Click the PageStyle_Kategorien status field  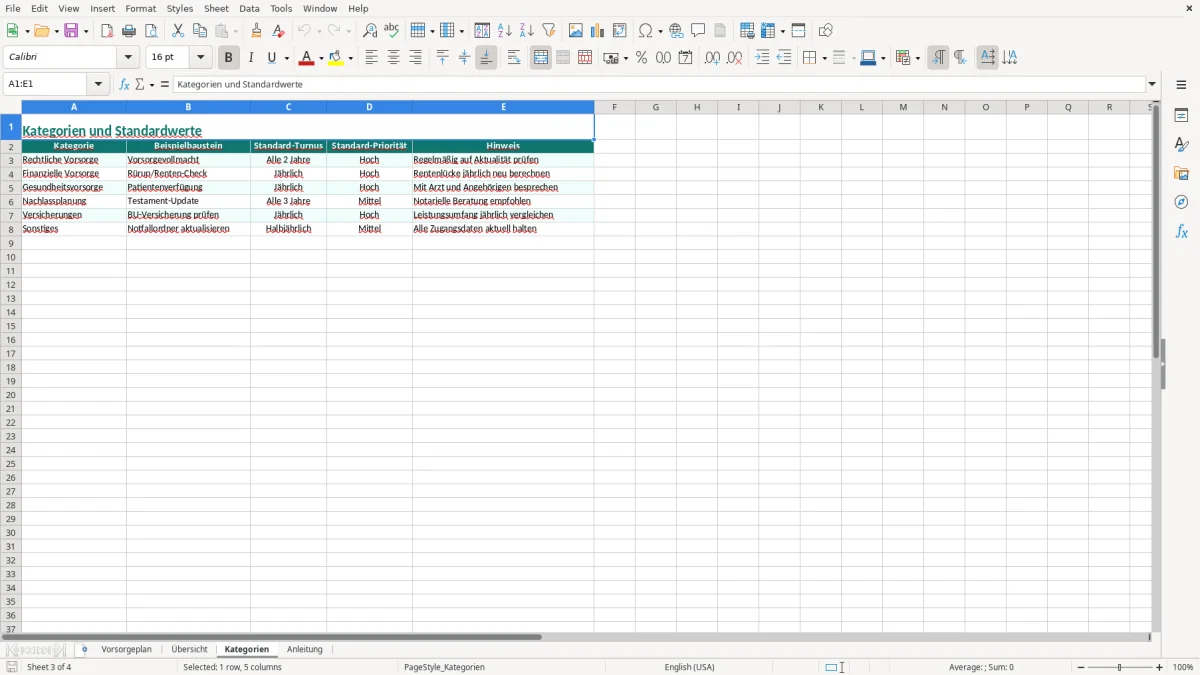(x=444, y=667)
